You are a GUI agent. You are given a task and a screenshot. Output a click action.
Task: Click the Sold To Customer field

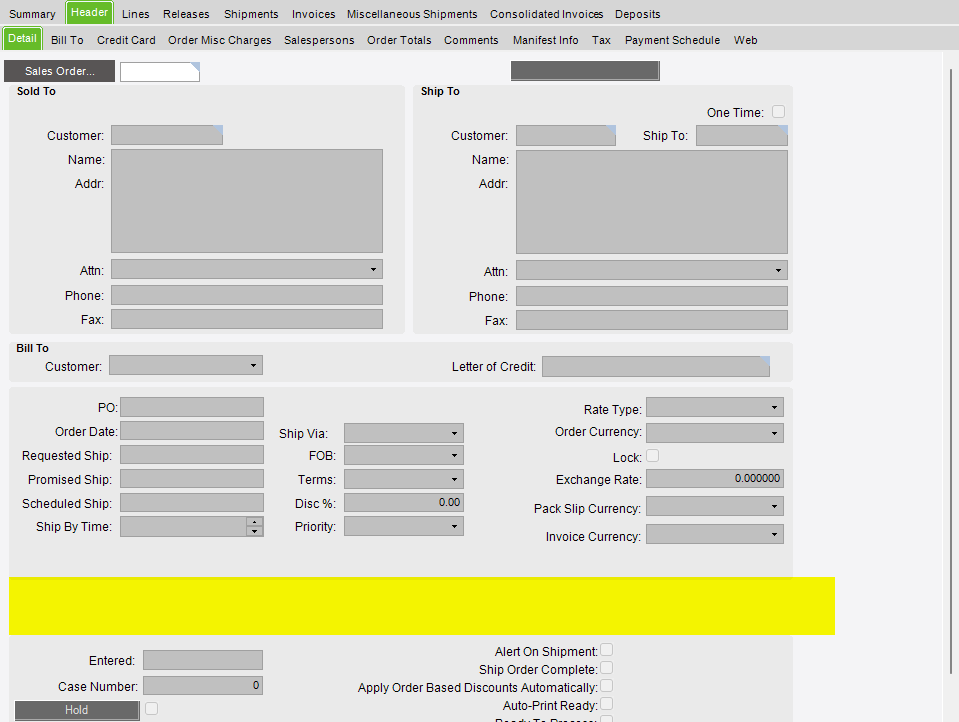click(x=167, y=135)
